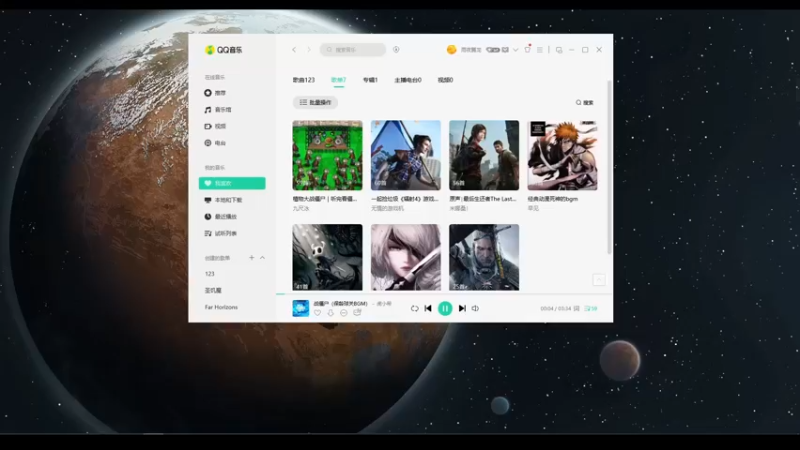Open playlist 123 in the sidebar
Viewport: 800px width, 450px height.
(x=210, y=274)
